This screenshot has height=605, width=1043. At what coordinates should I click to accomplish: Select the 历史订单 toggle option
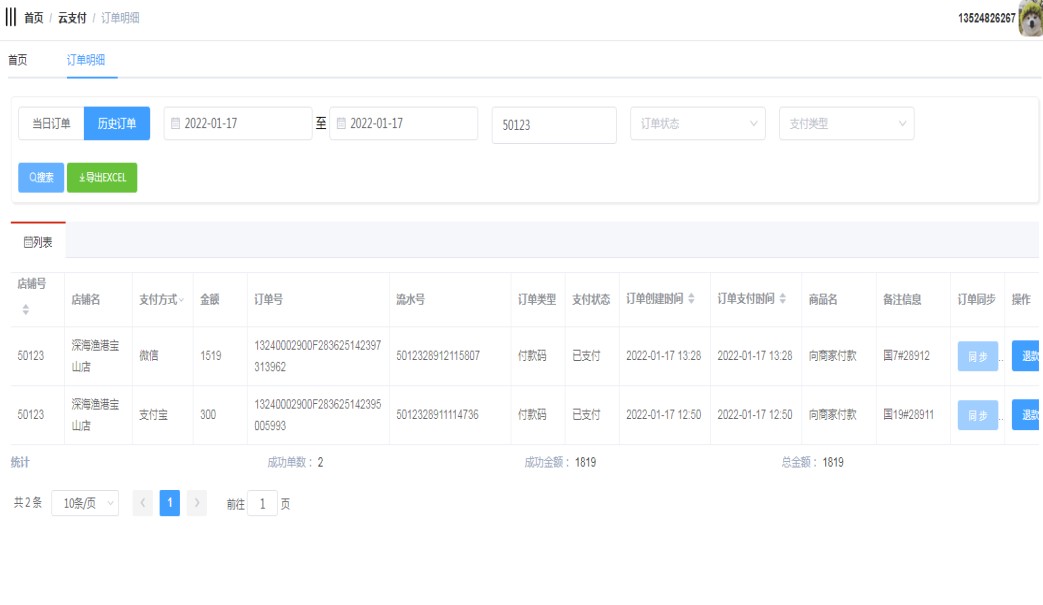117,124
